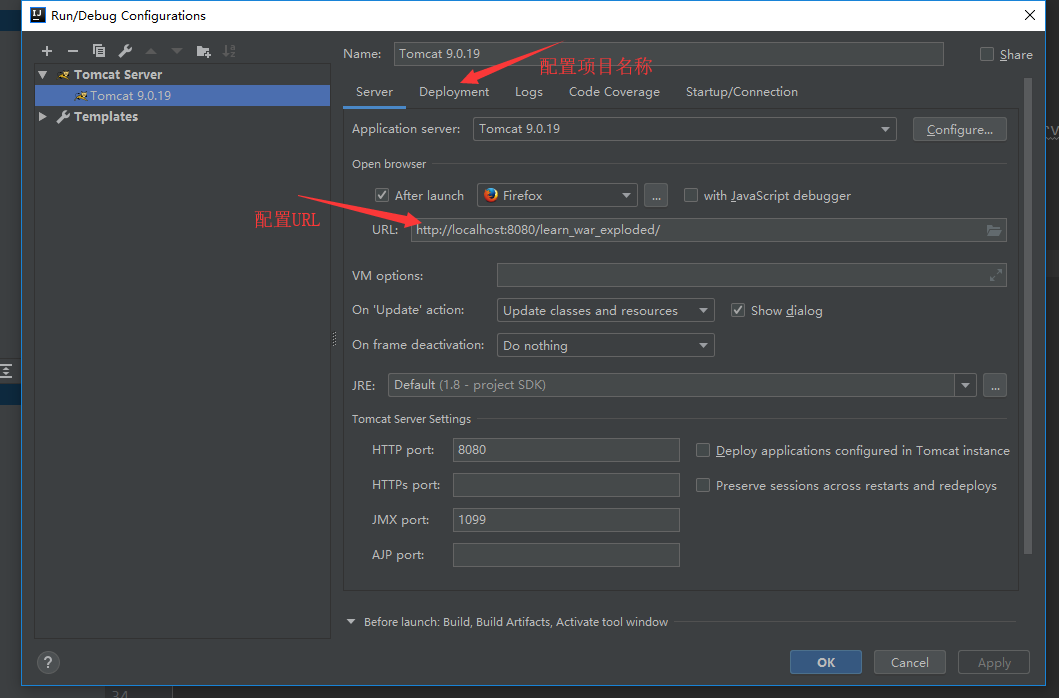Image resolution: width=1059 pixels, height=698 pixels.
Task: Enable with JavaScript debugger
Action: [x=690, y=195]
